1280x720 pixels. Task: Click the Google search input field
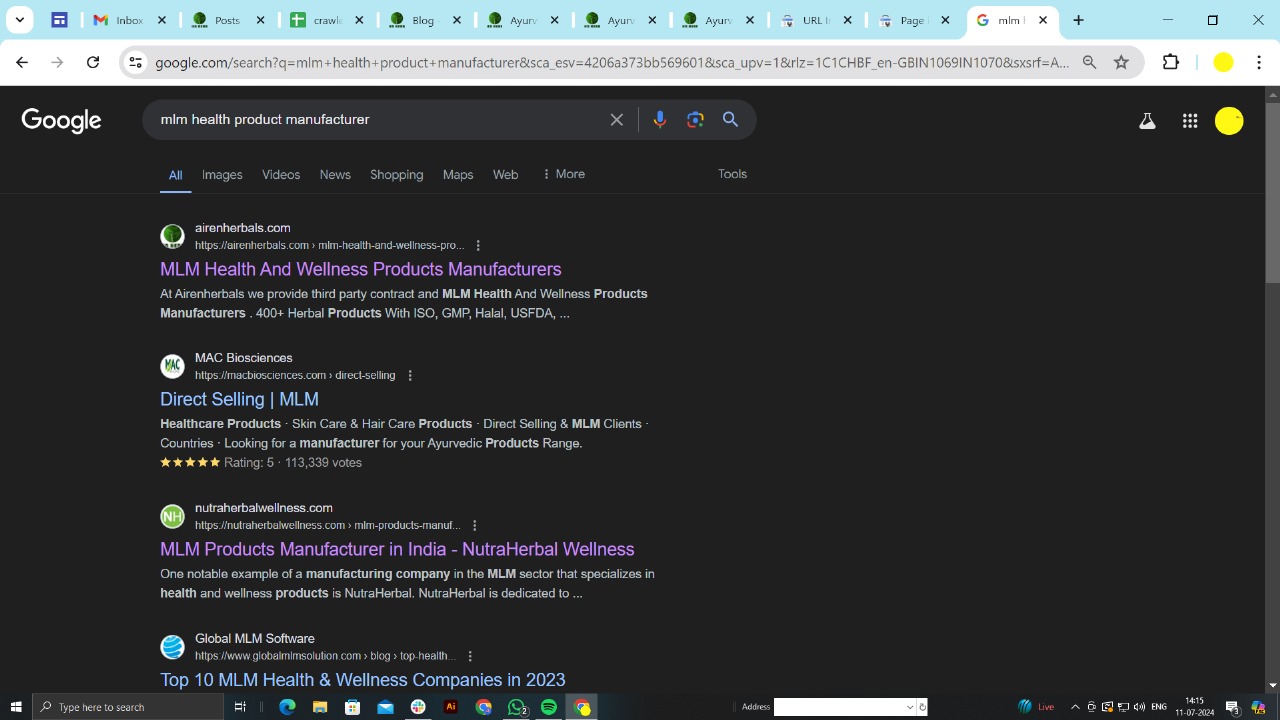(x=380, y=119)
